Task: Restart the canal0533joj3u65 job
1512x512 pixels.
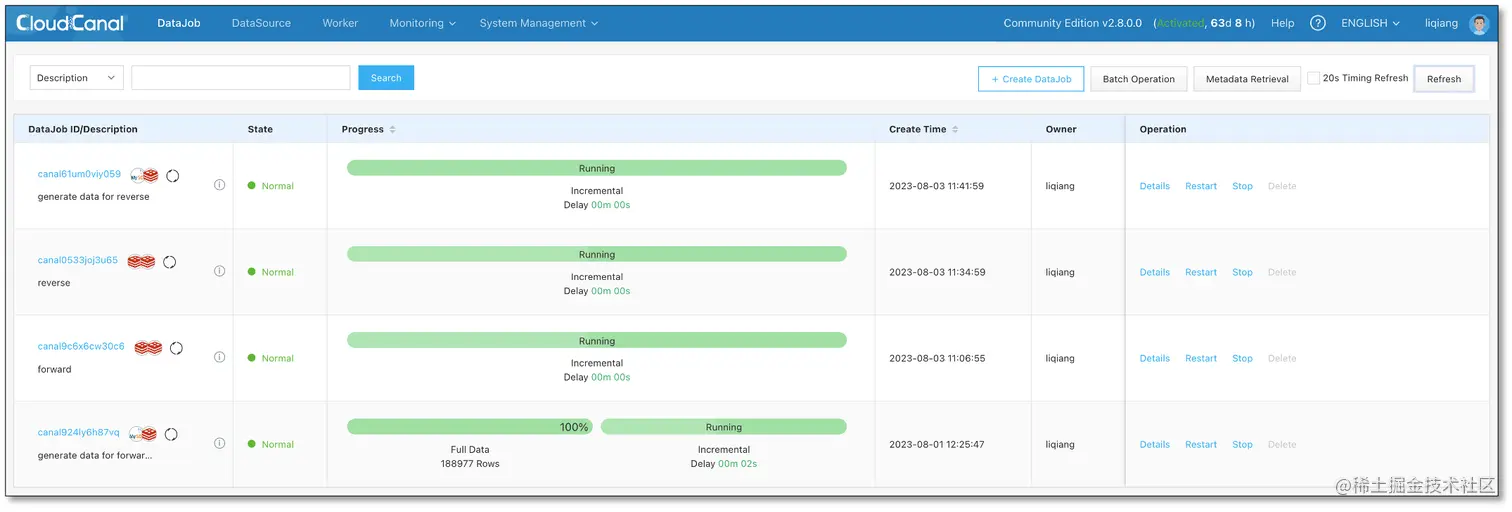Action: click(x=1201, y=272)
